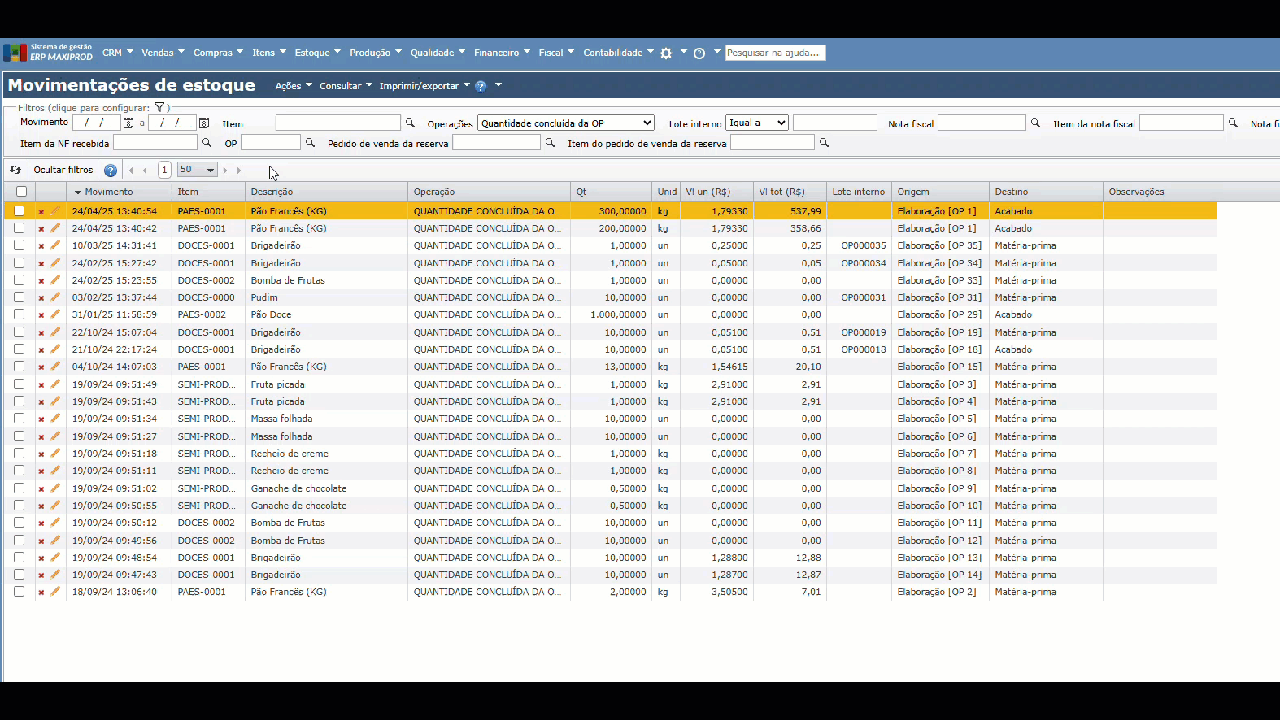Open the Imprimir/exportar action menu

424,86
